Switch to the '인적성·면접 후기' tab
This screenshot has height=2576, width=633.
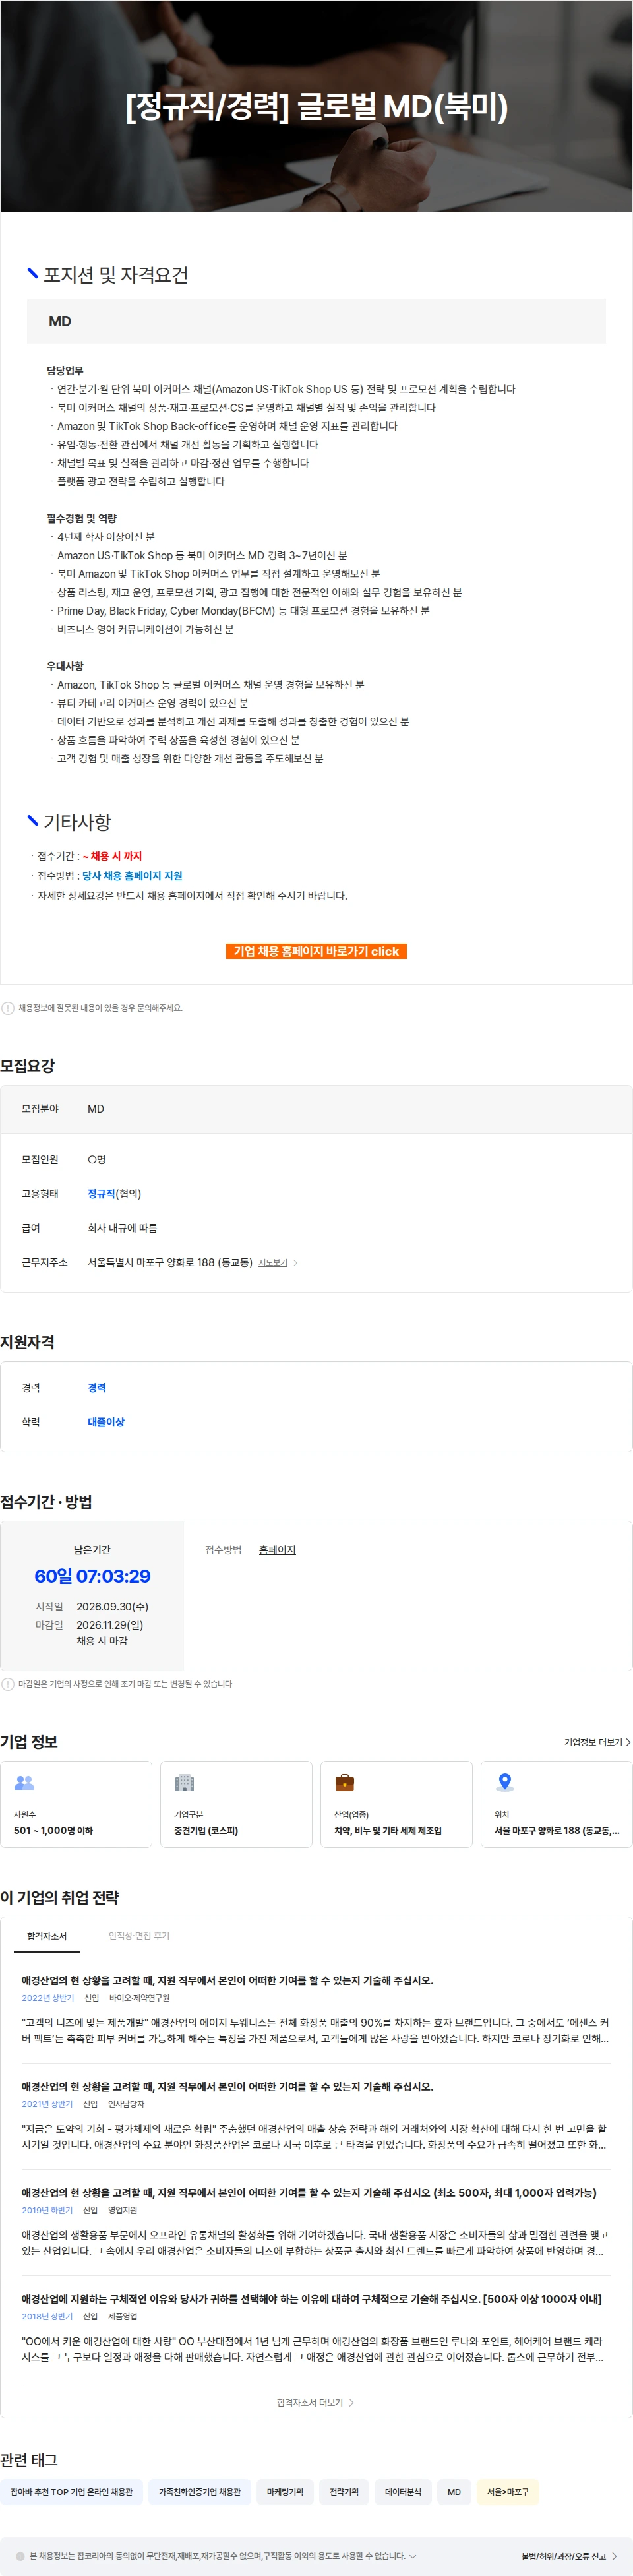click(x=139, y=1936)
